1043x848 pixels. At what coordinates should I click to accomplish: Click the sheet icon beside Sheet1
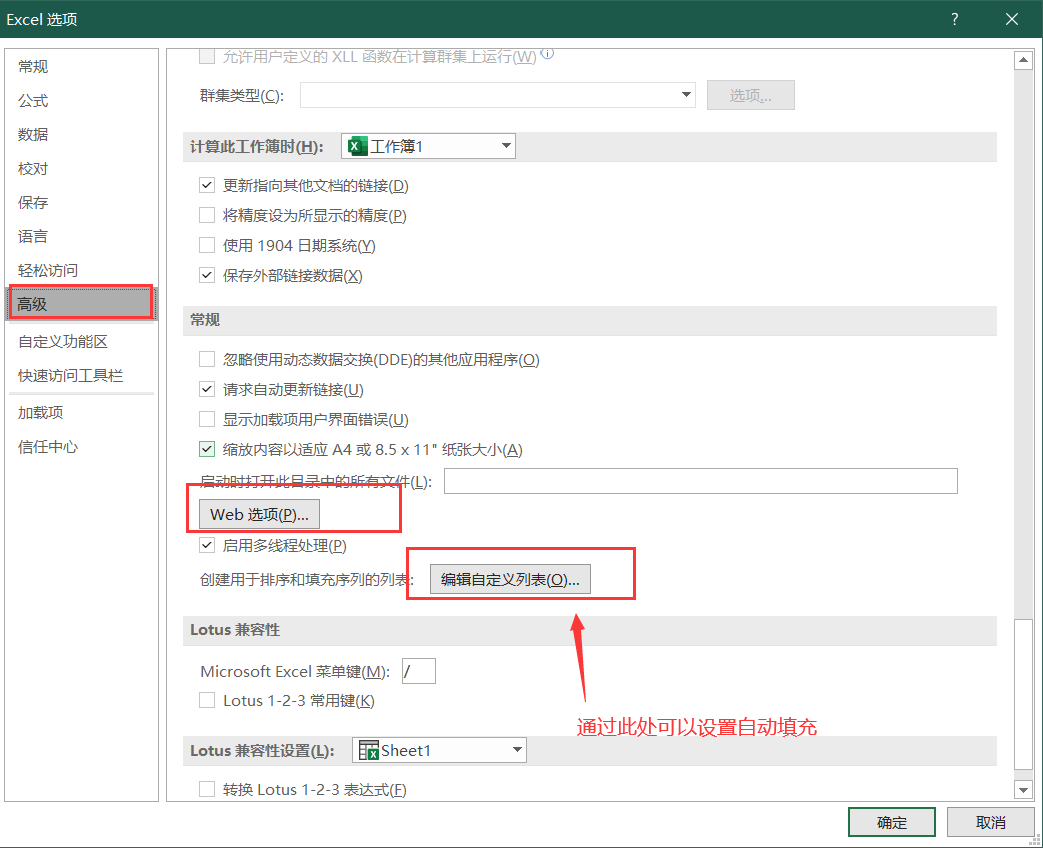tap(369, 750)
